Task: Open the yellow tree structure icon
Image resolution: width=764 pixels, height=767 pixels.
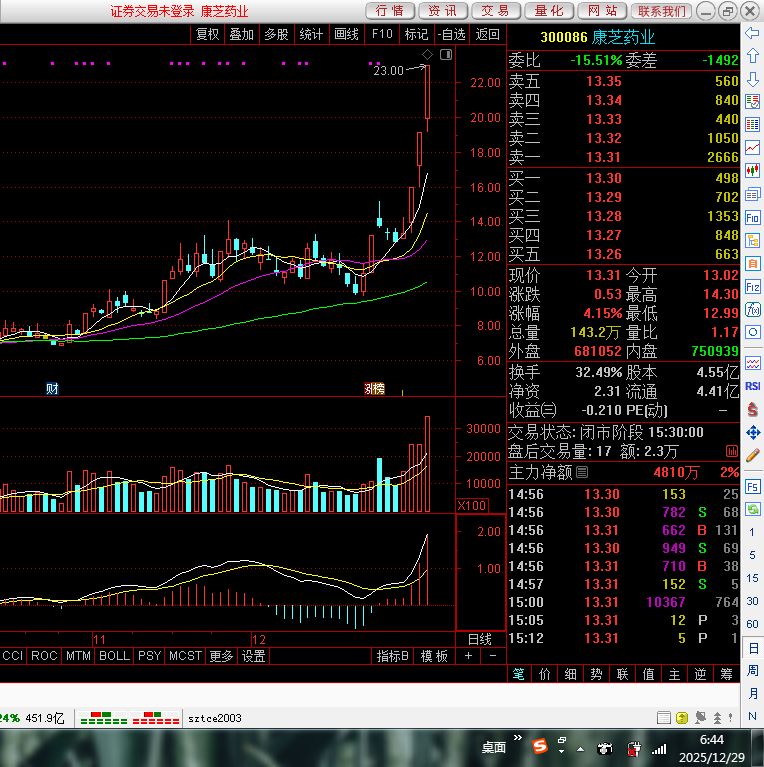Action: 752,240
